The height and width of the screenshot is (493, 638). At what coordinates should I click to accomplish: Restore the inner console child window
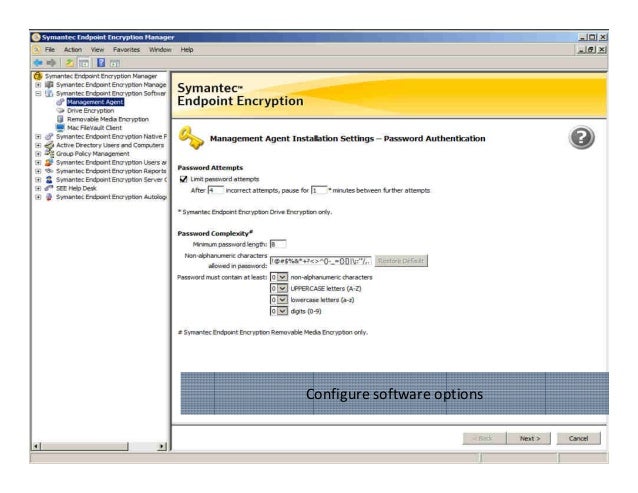coord(592,50)
